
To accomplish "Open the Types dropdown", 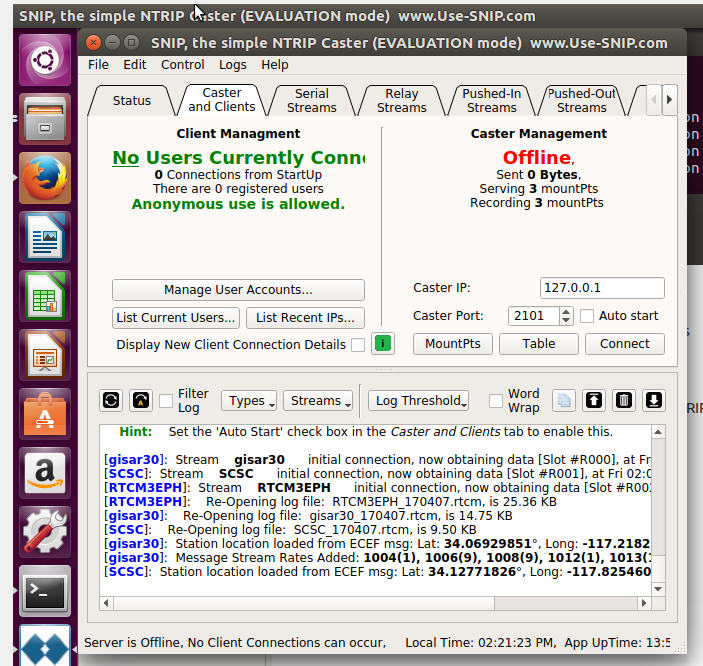I will (249, 400).
